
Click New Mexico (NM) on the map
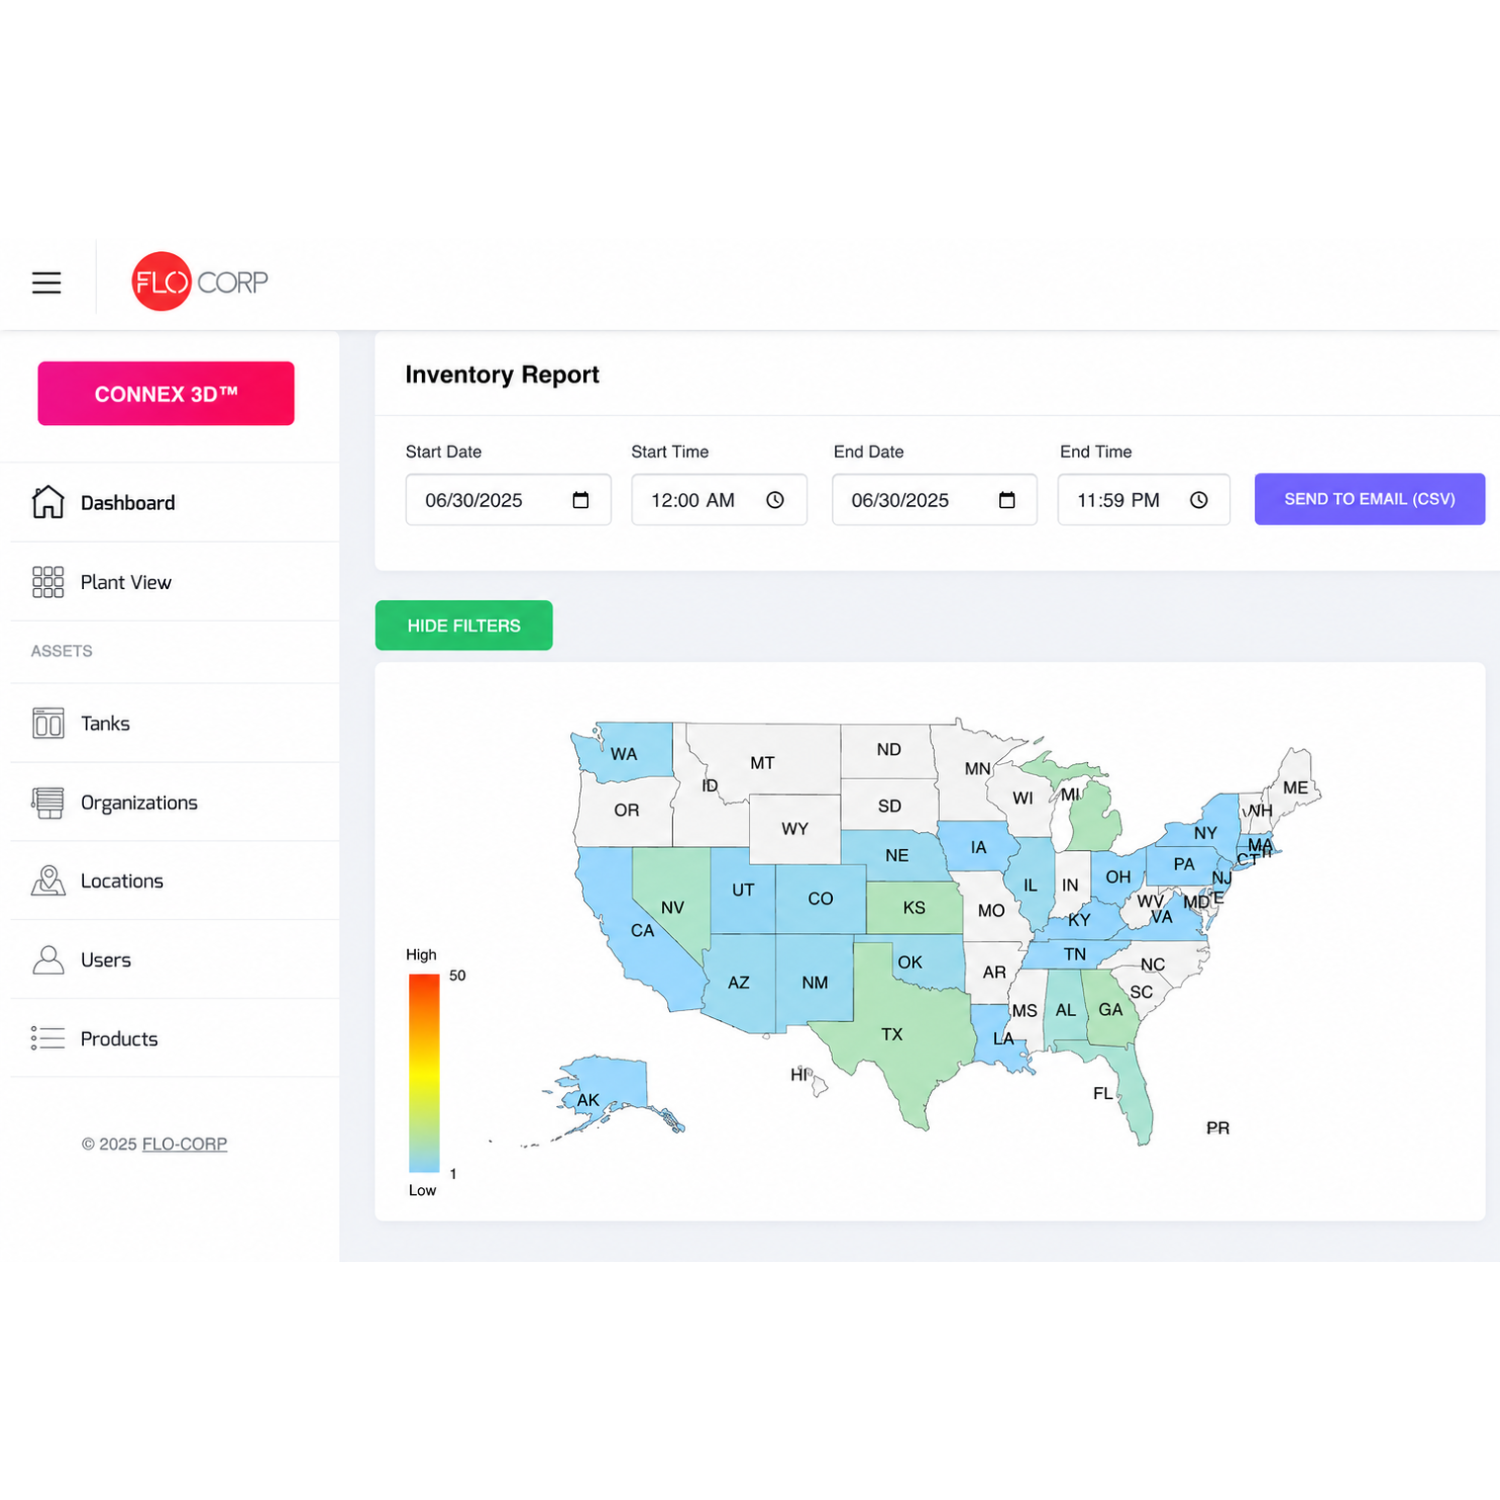tap(815, 983)
